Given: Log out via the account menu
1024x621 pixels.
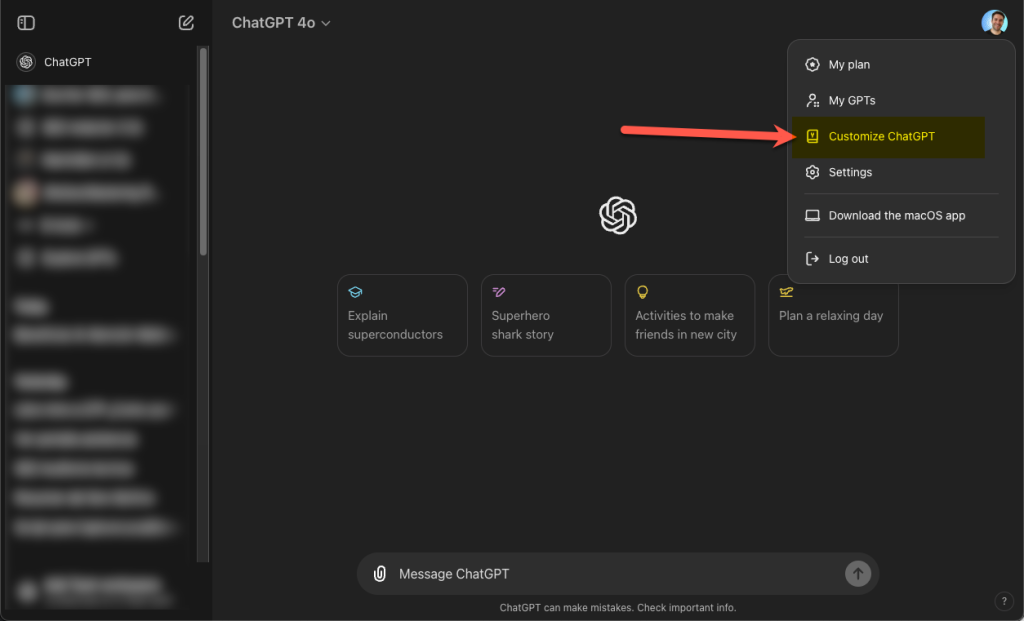Looking at the screenshot, I should [901, 259].
